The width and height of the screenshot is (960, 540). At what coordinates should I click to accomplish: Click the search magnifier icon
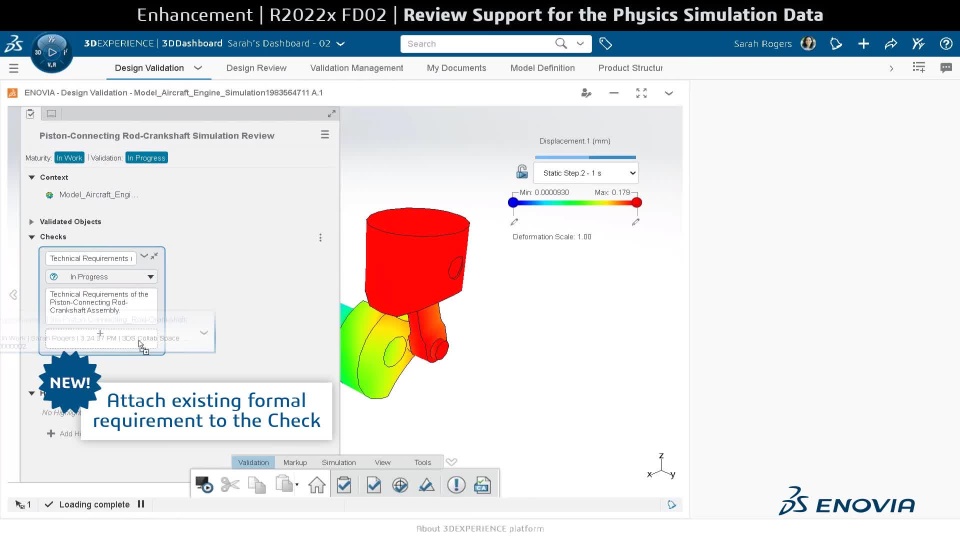561,43
